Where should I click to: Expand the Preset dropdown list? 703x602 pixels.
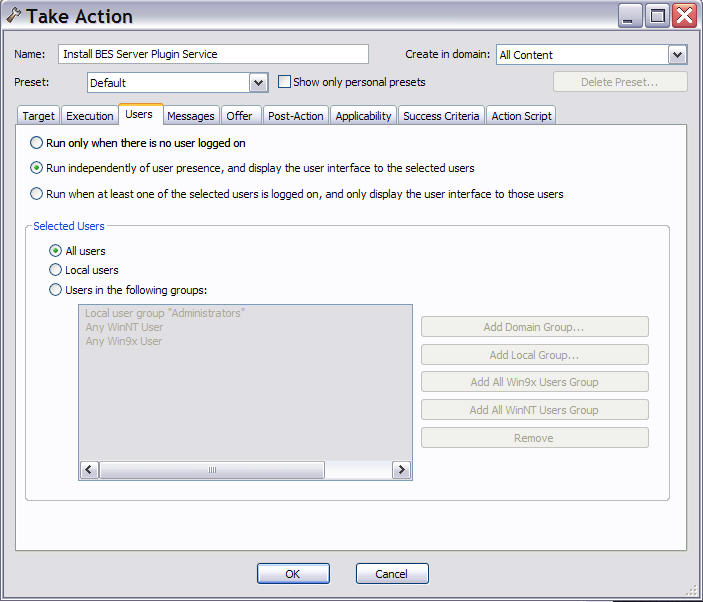[258, 82]
